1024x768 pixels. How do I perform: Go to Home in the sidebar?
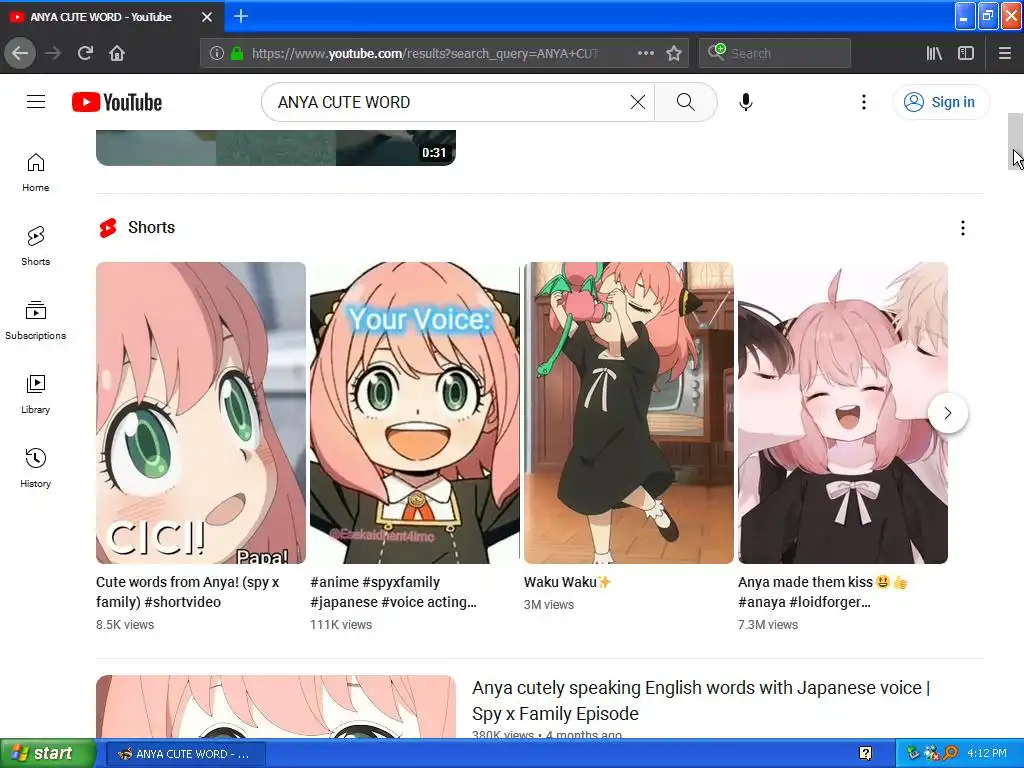(x=35, y=172)
